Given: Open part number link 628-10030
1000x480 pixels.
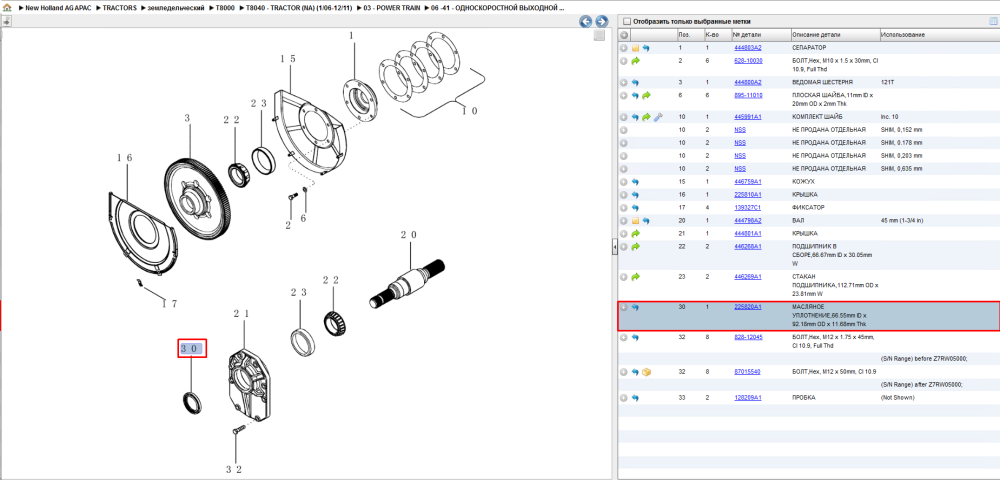Looking at the screenshot, I should pyautogui.click(x=748, y=61).
